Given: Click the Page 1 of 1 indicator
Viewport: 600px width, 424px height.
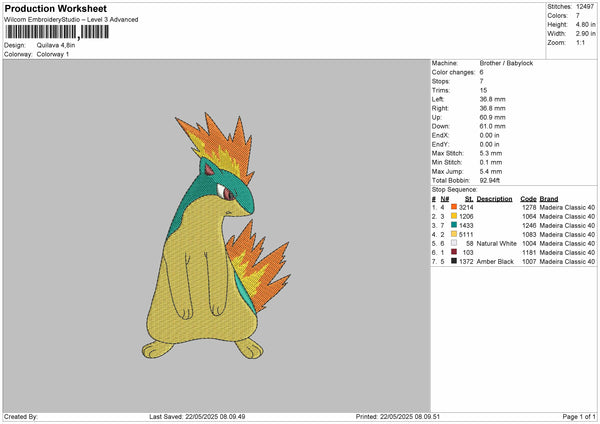Looking at the screenshot, I should tap(579, 417).
